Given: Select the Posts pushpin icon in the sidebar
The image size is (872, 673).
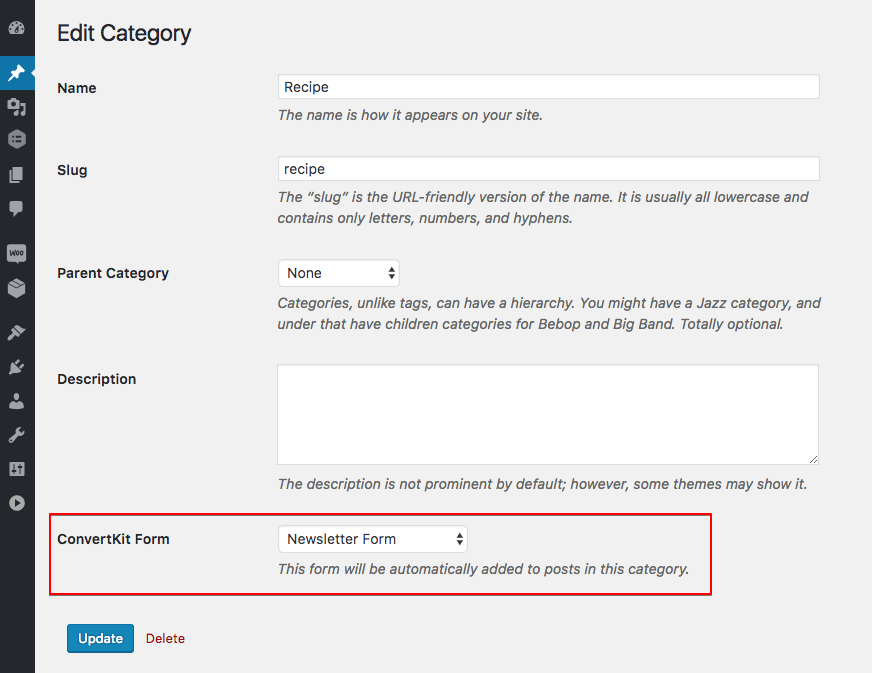Looking at the screenshot, I should (16, 72).
